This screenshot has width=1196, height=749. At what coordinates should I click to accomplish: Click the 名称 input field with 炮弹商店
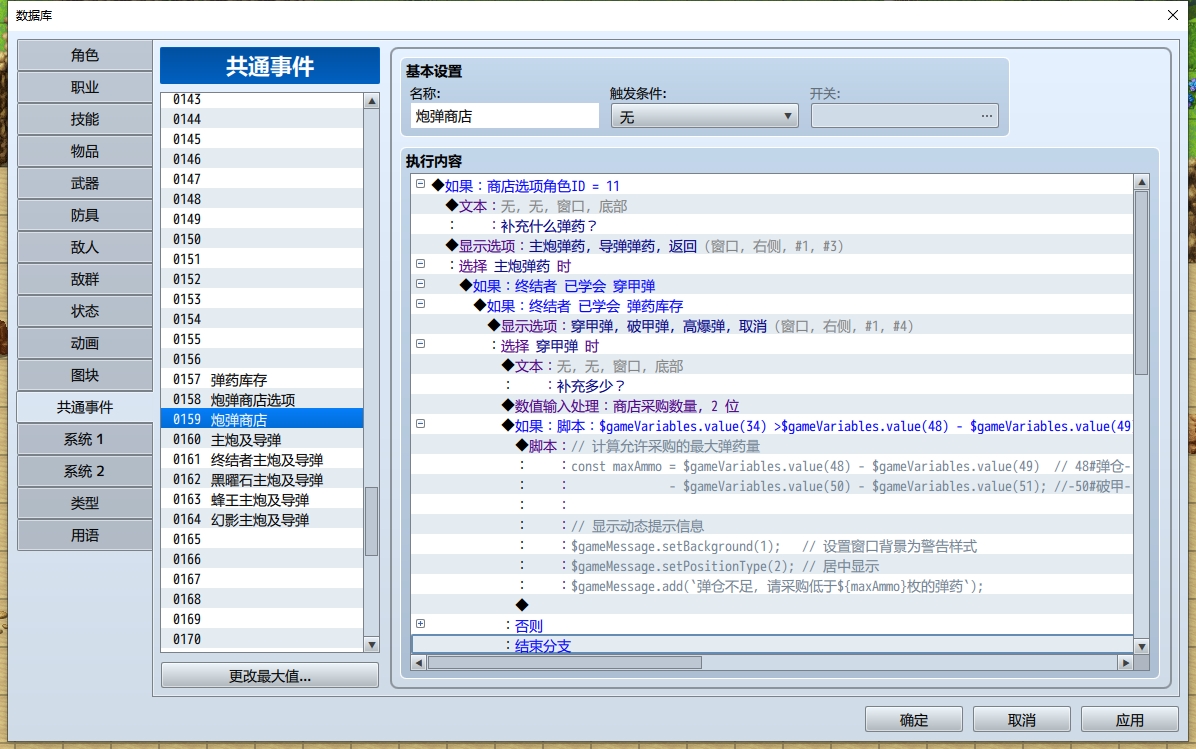[x=504, y=117]
